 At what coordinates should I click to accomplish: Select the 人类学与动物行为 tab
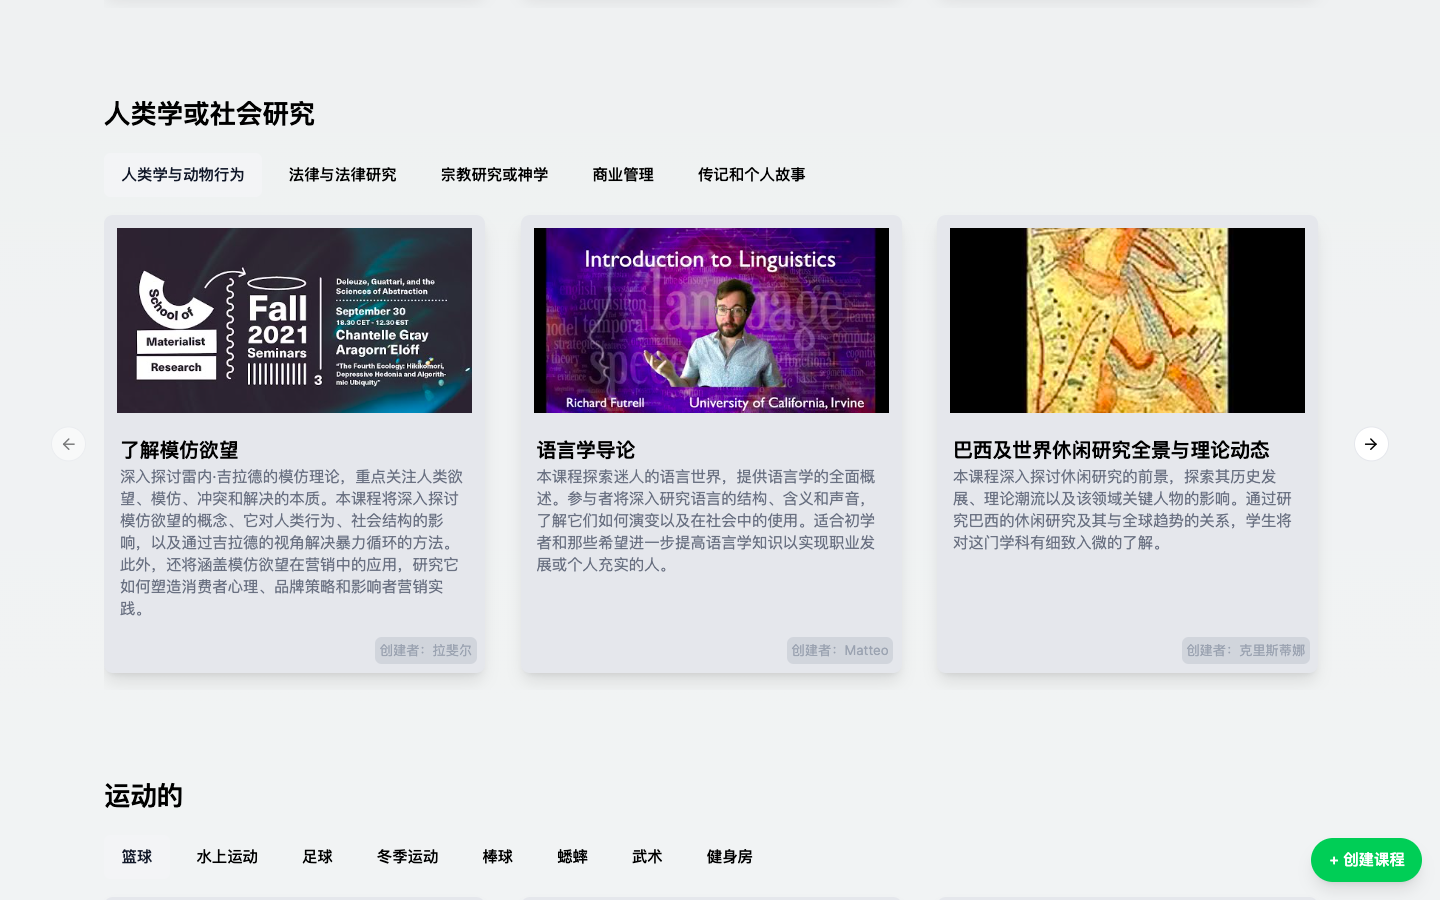(x=183, y=175)
